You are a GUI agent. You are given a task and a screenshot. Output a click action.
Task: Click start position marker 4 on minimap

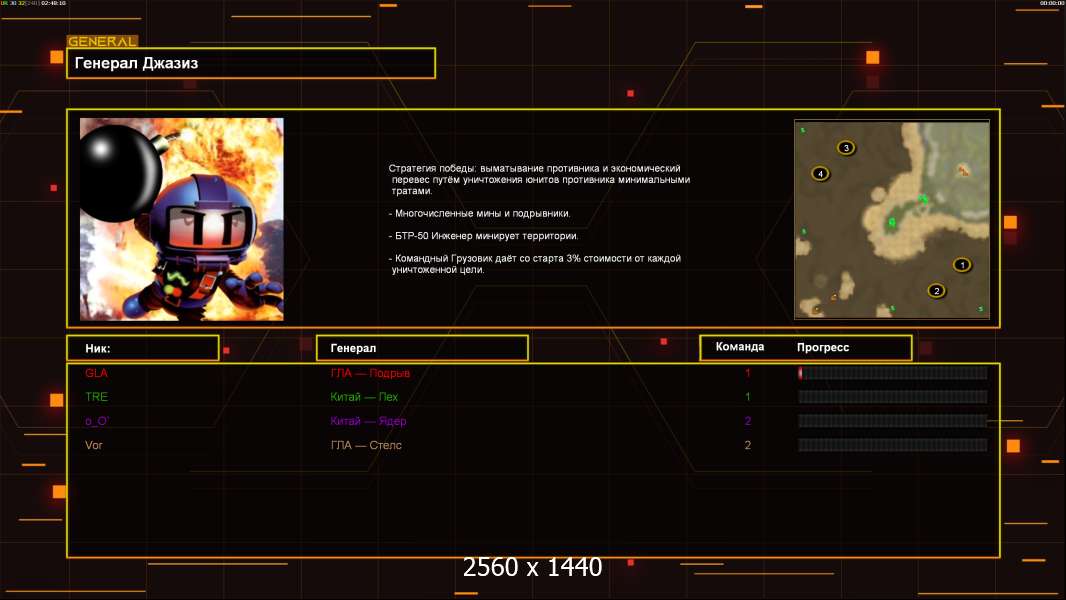pyautogui.click(x=821, y=173)
